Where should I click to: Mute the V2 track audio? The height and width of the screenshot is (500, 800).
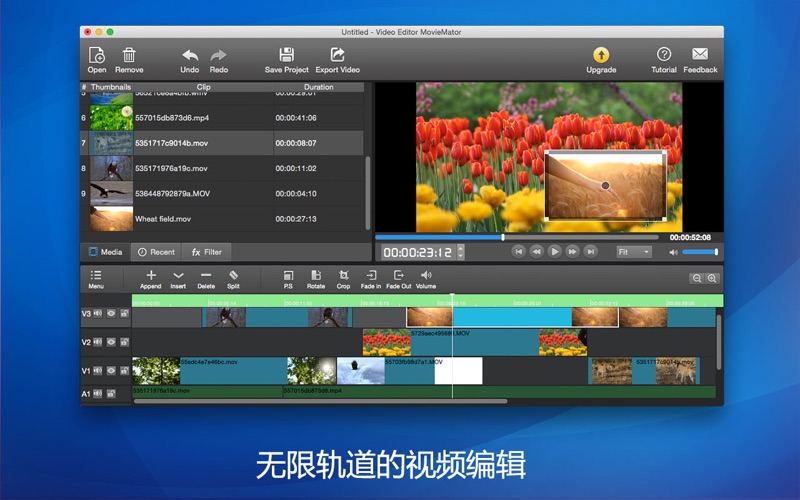[98, 342]
